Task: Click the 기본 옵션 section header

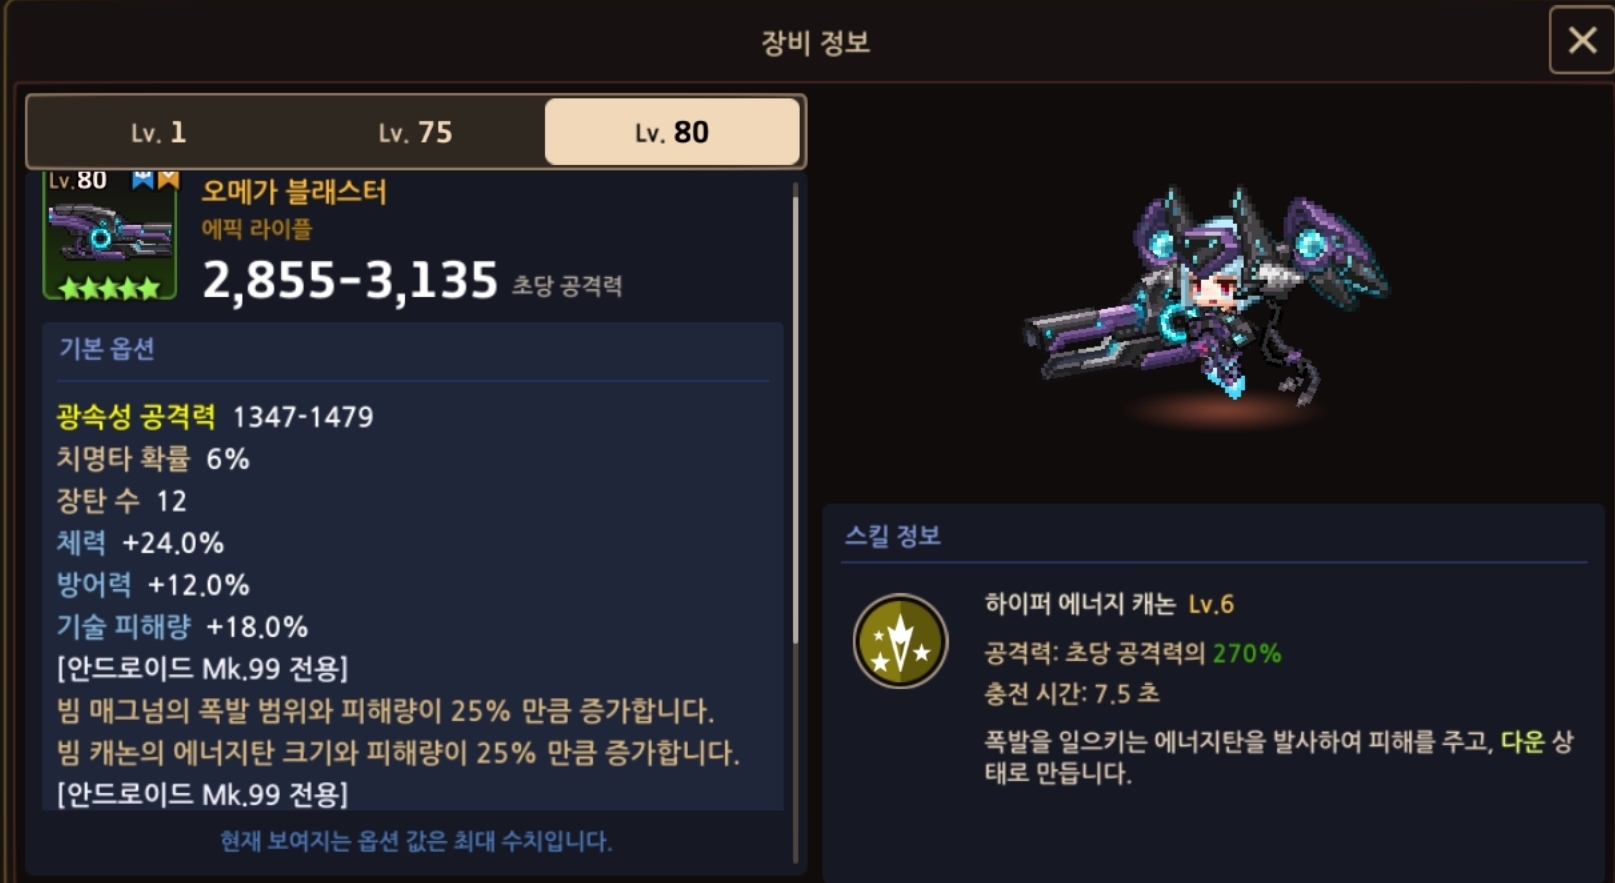Action: coord(106,349)
